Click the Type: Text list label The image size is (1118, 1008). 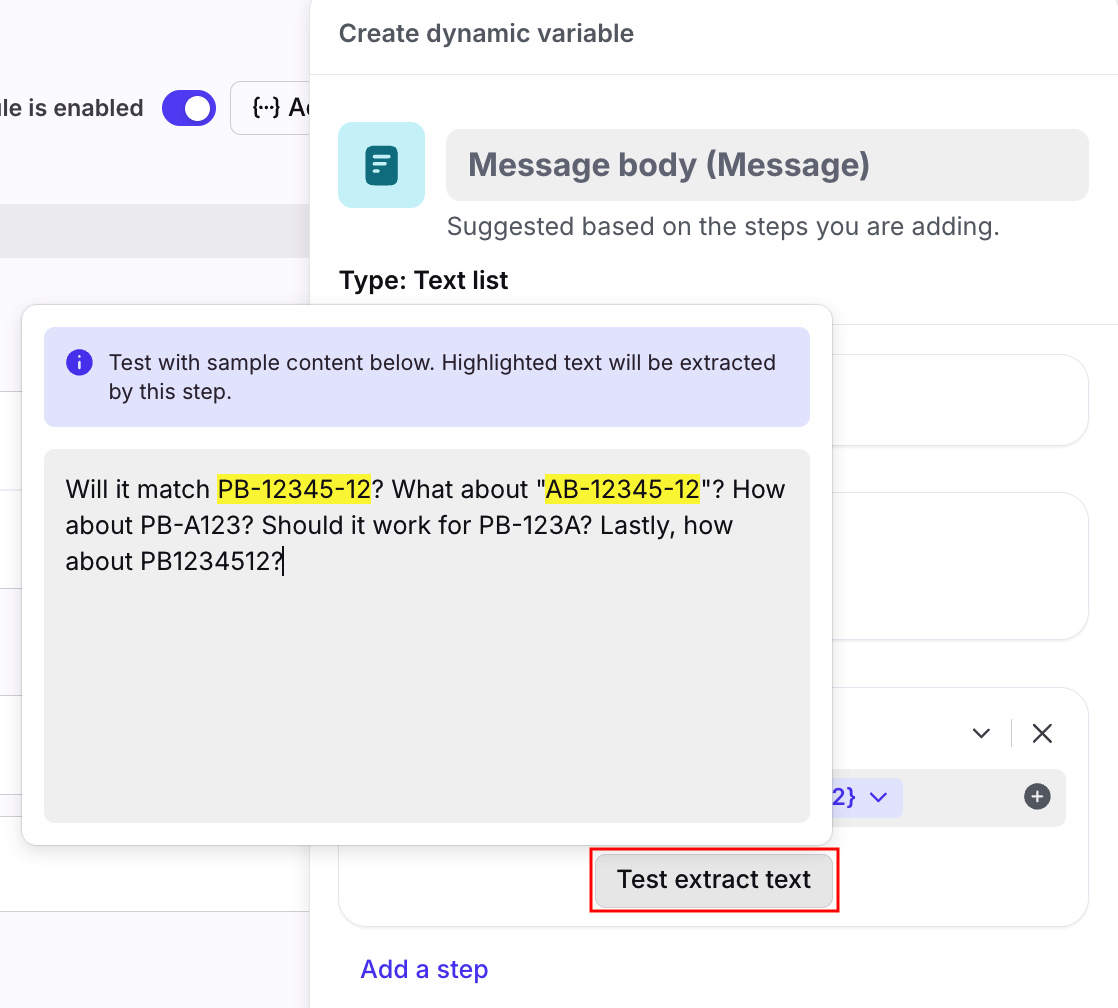(423, 280)
